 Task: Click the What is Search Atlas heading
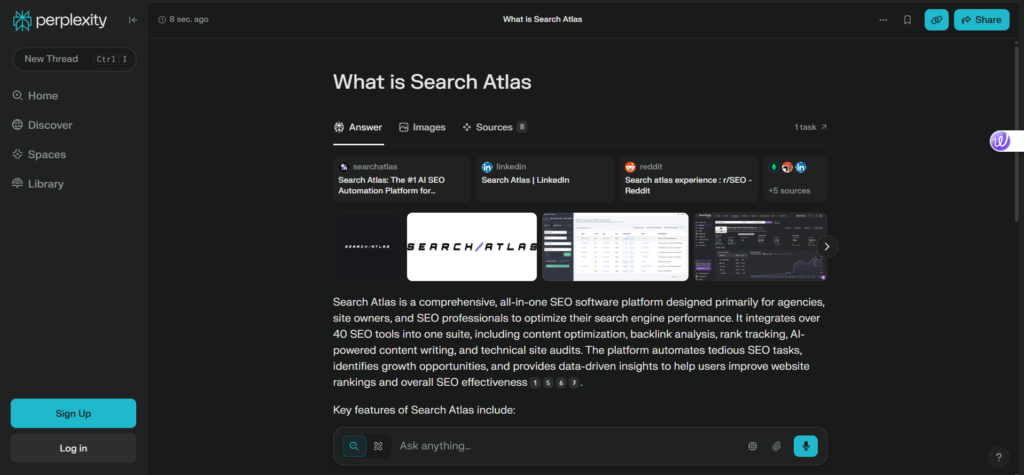(432, 82)
